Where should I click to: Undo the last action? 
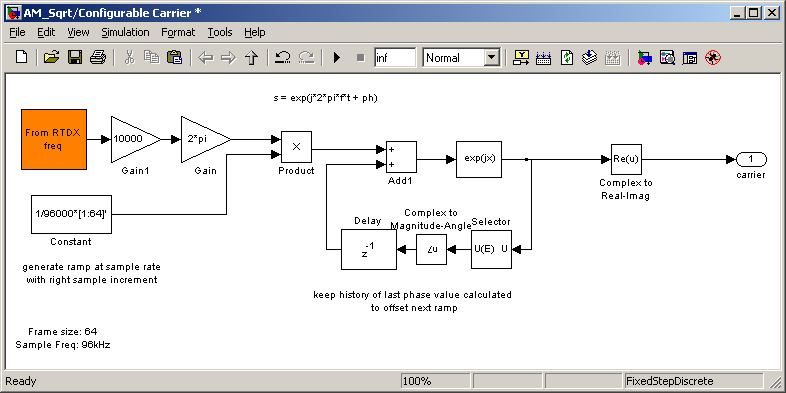pyautogui.click(x=283, y=58)
